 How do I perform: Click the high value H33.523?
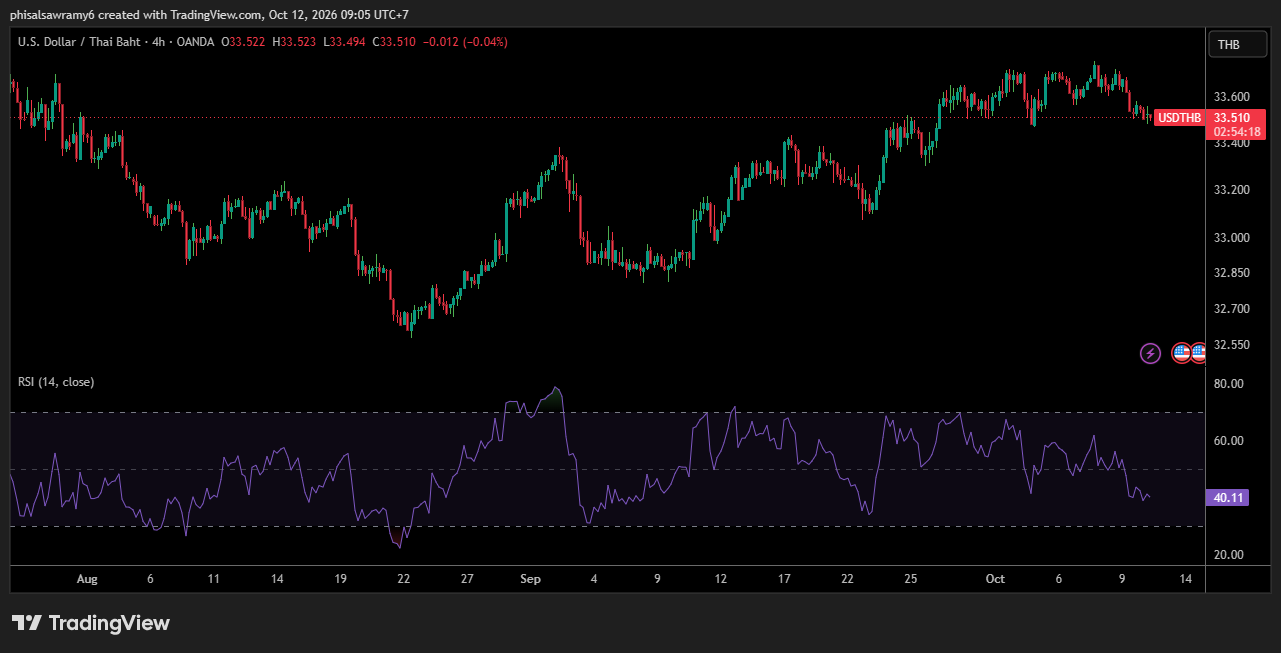click(x=294, y=42)
